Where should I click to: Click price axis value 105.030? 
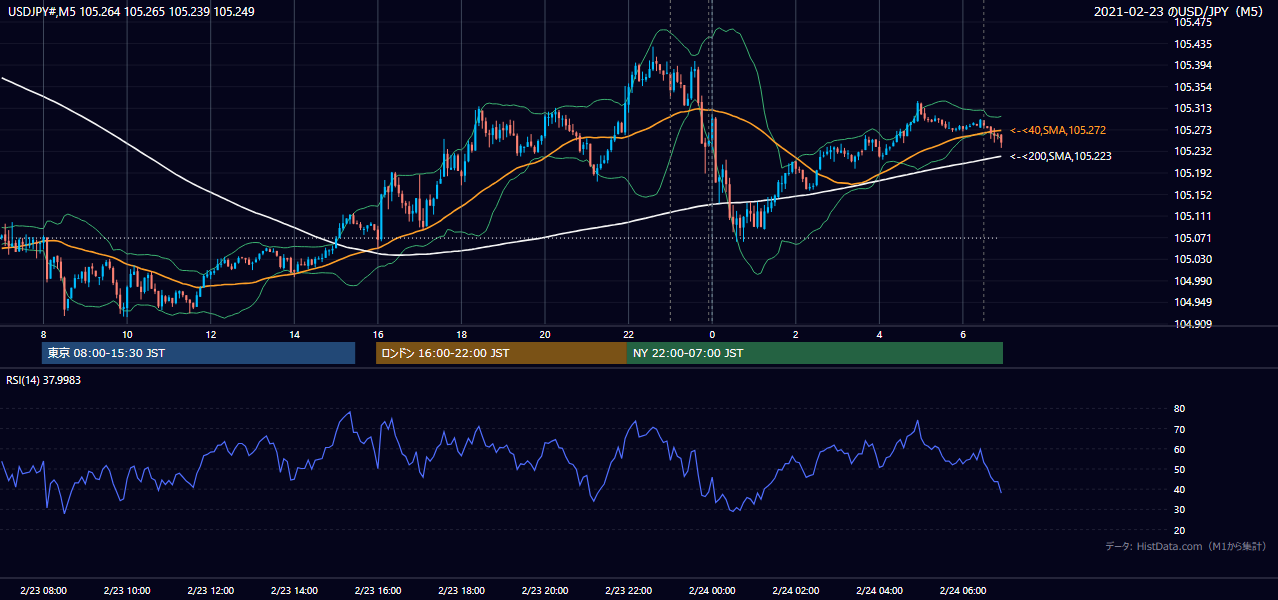coord(1193,259)
